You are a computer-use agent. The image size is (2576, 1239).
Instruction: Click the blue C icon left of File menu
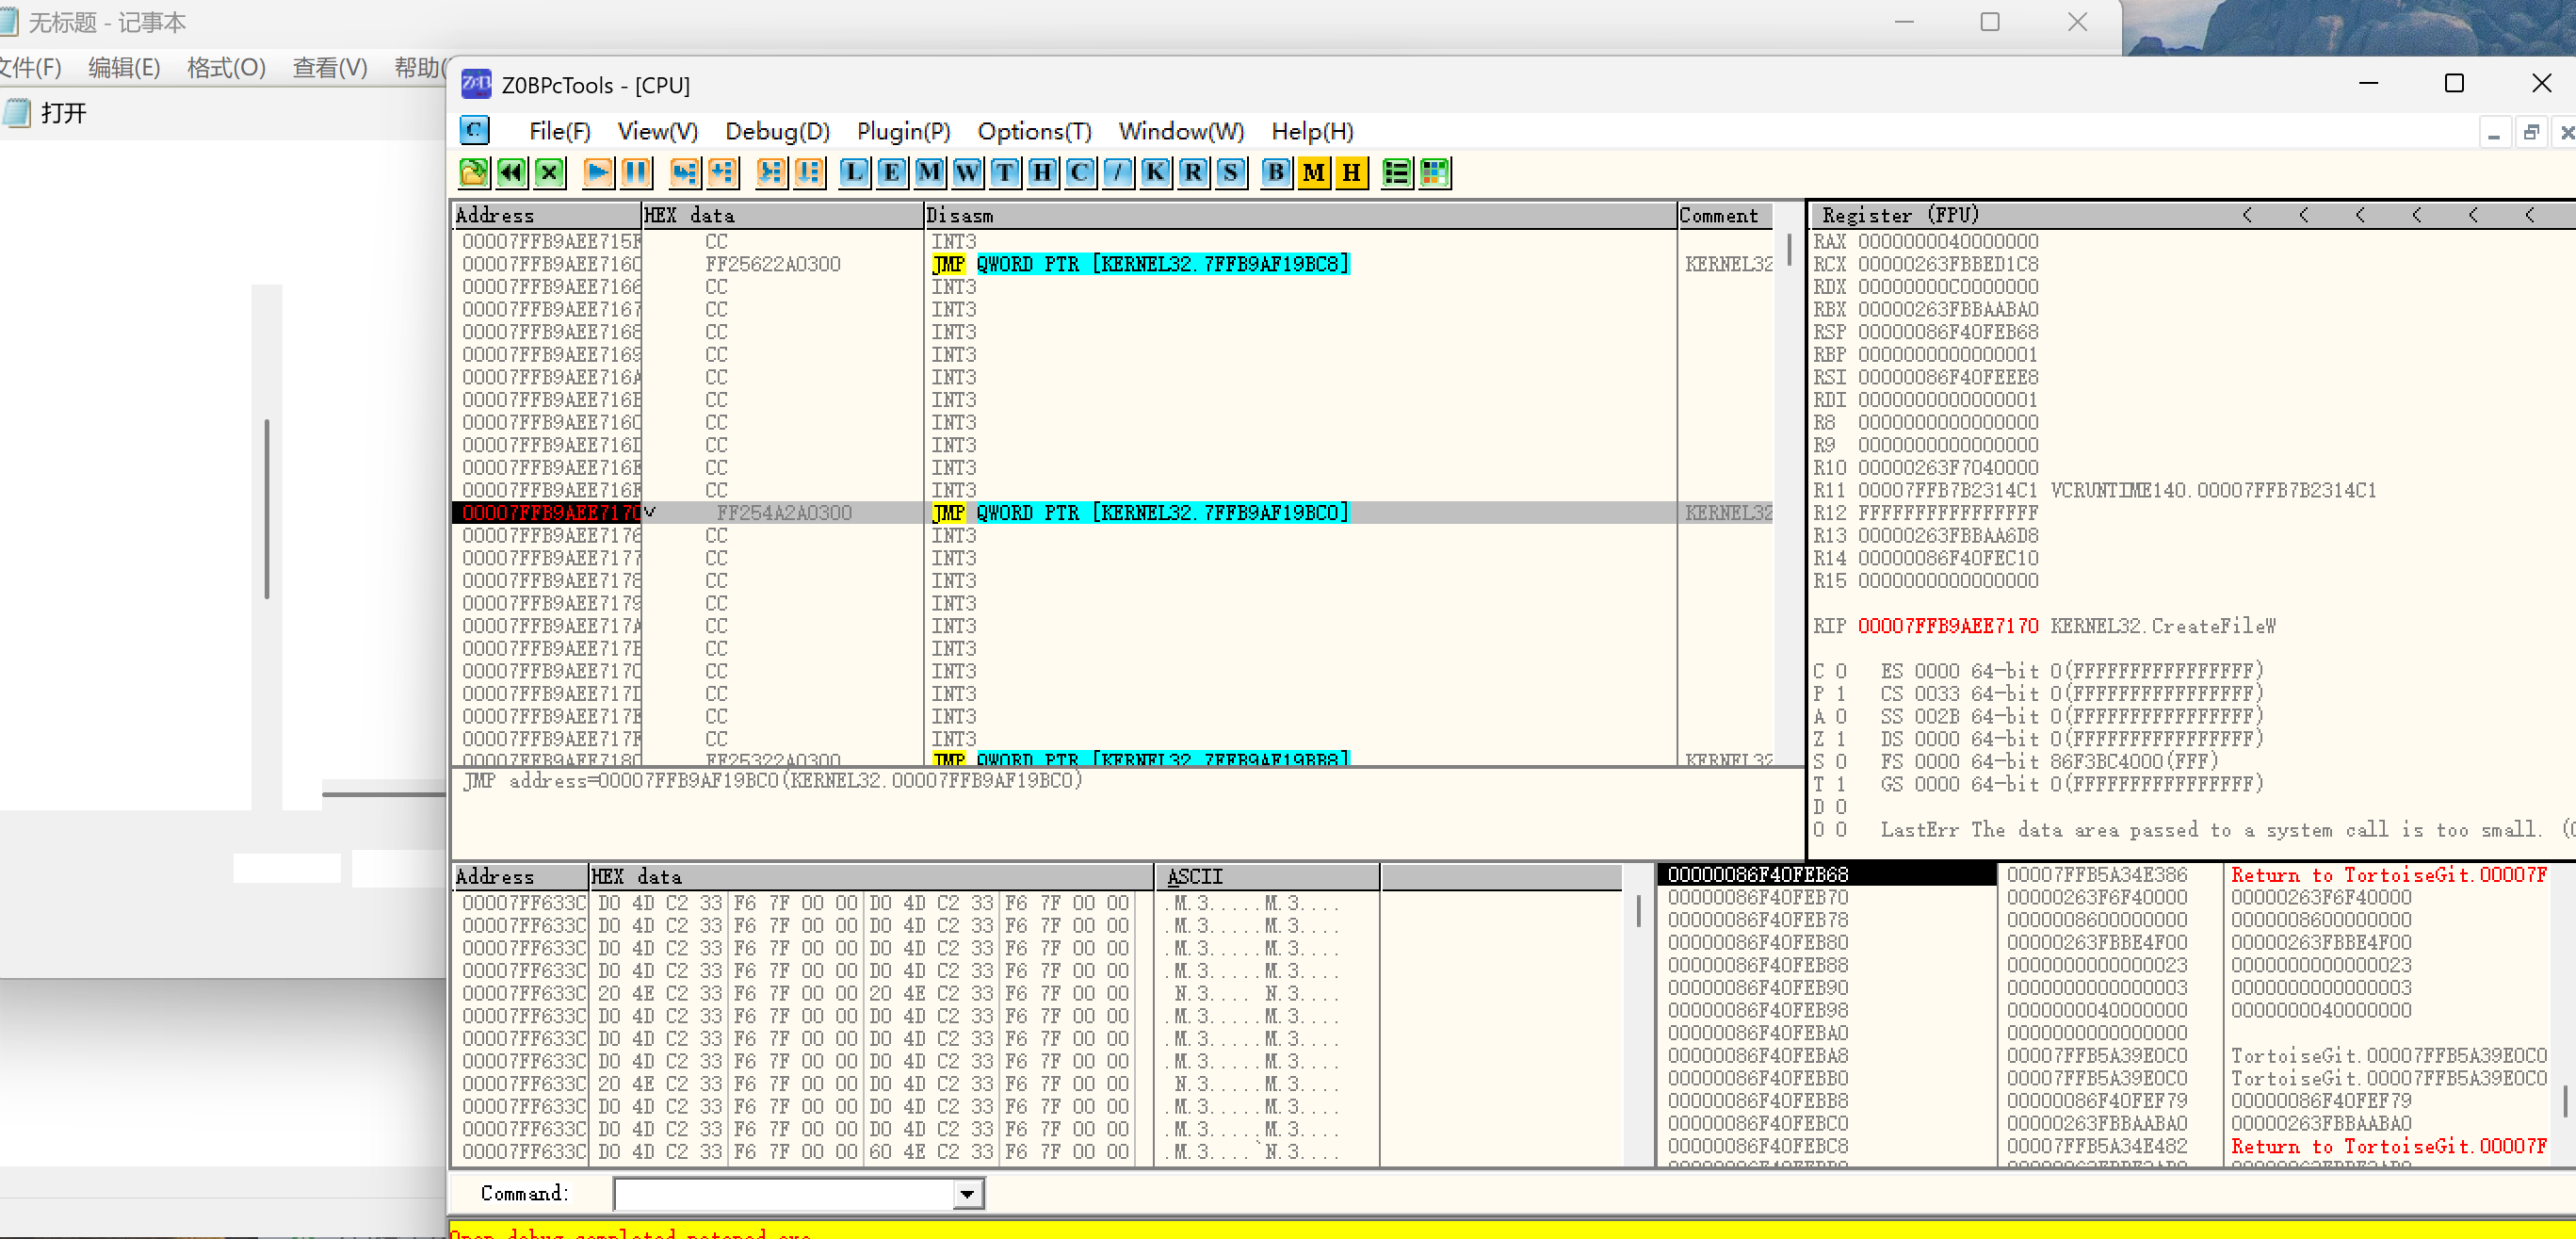[474, 130]
